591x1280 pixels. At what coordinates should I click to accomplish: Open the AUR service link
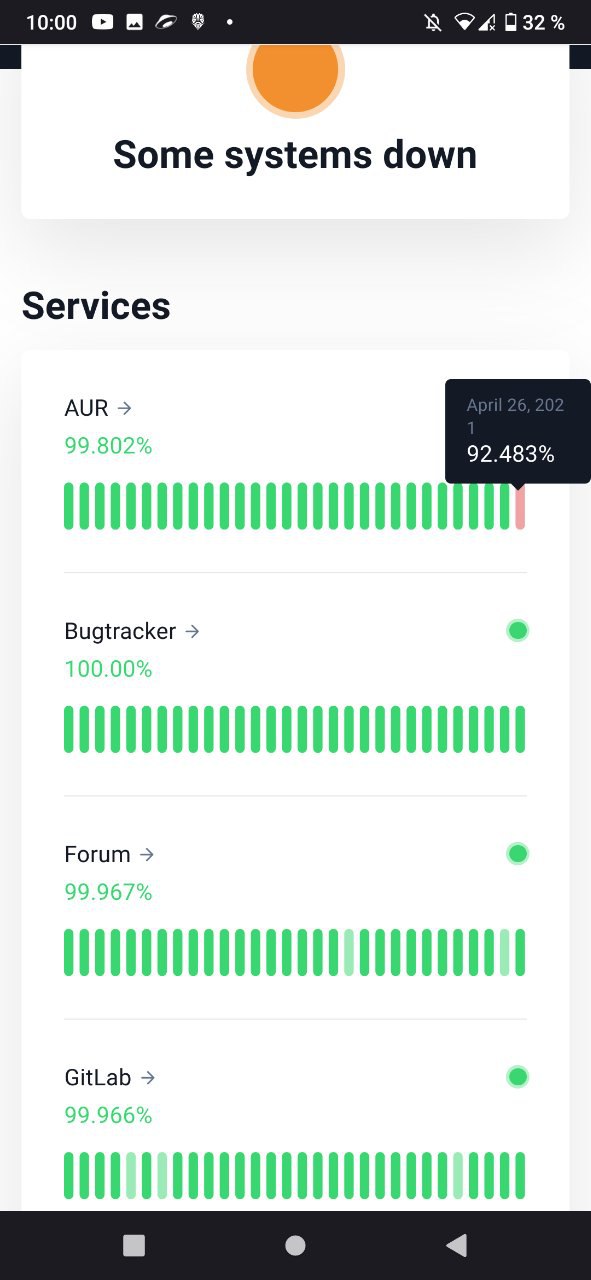click(x=98, y=408)
